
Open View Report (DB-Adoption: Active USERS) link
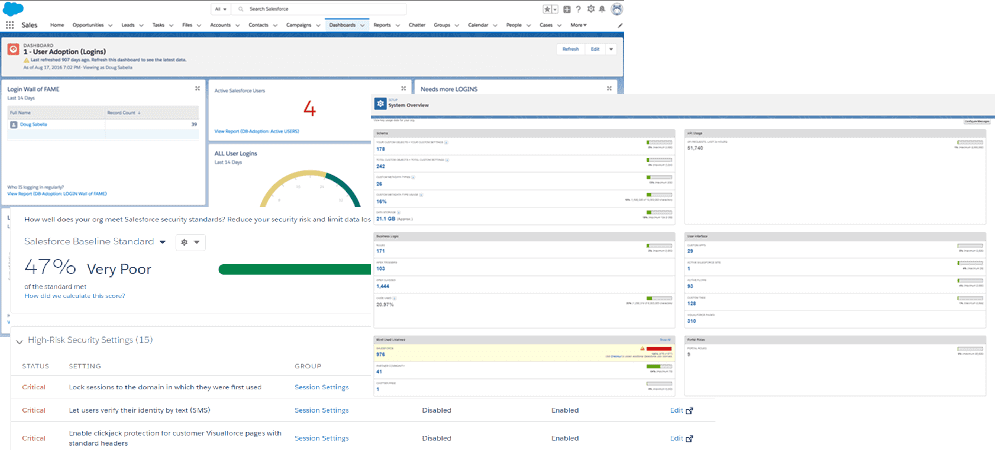coord(257,131)
